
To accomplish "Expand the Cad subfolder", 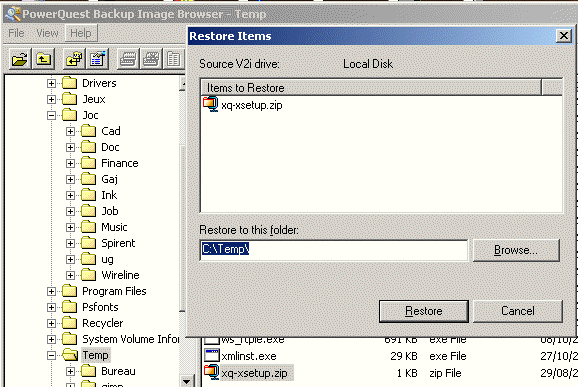I will [70, 132].
